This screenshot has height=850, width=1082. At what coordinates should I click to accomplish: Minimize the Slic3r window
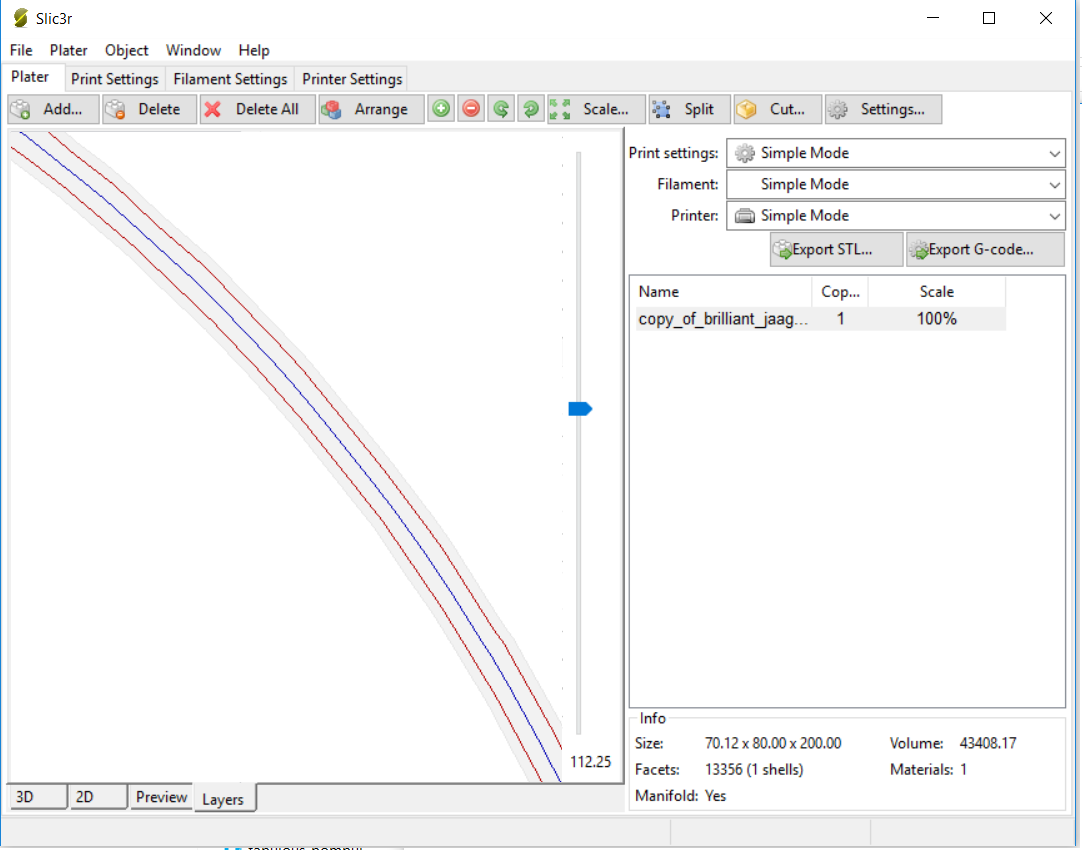(933, 18)
